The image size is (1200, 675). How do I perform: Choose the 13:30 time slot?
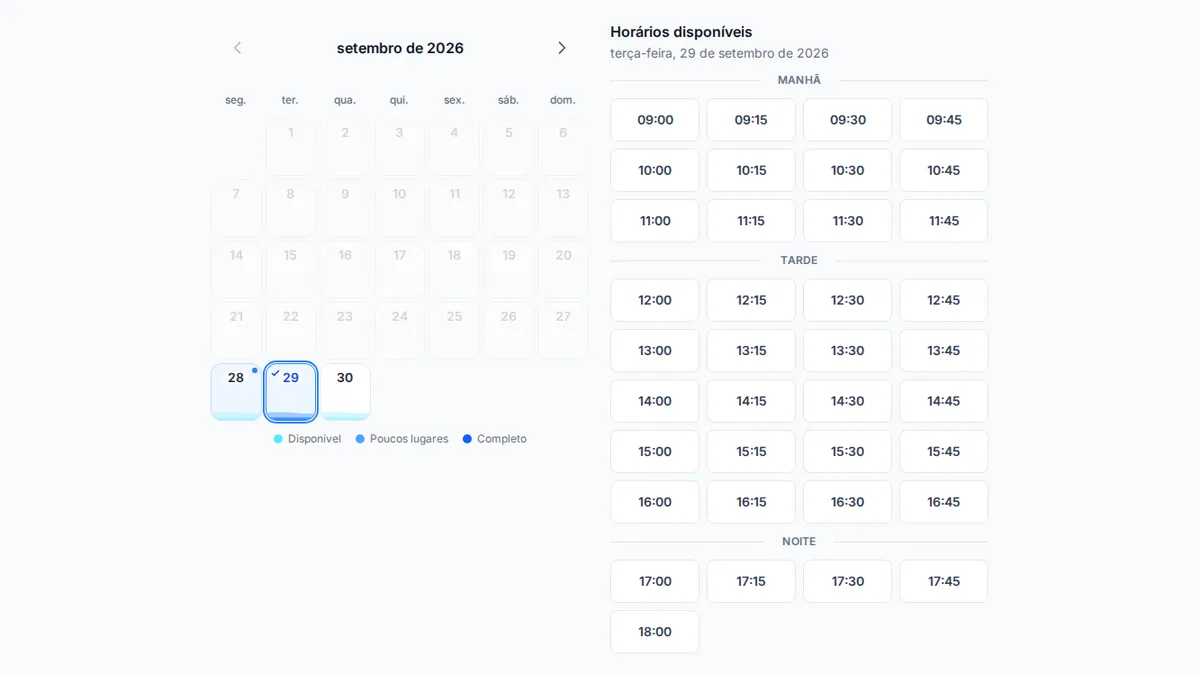tap(848, 351)
